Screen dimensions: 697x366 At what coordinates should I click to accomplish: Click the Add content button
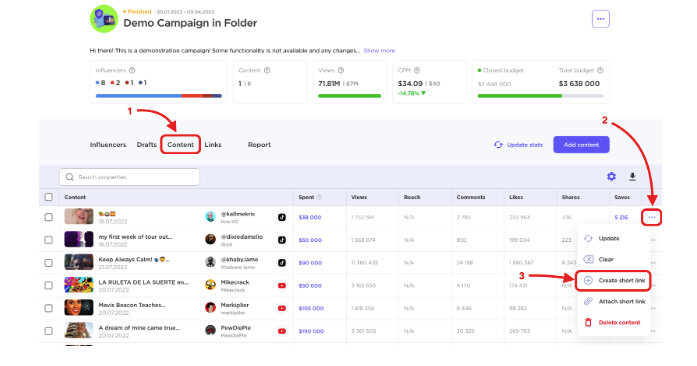pos(581,145)
